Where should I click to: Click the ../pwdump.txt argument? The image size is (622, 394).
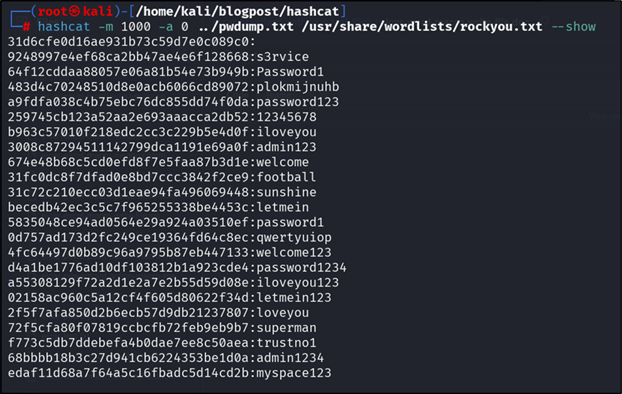click(246, 27)
